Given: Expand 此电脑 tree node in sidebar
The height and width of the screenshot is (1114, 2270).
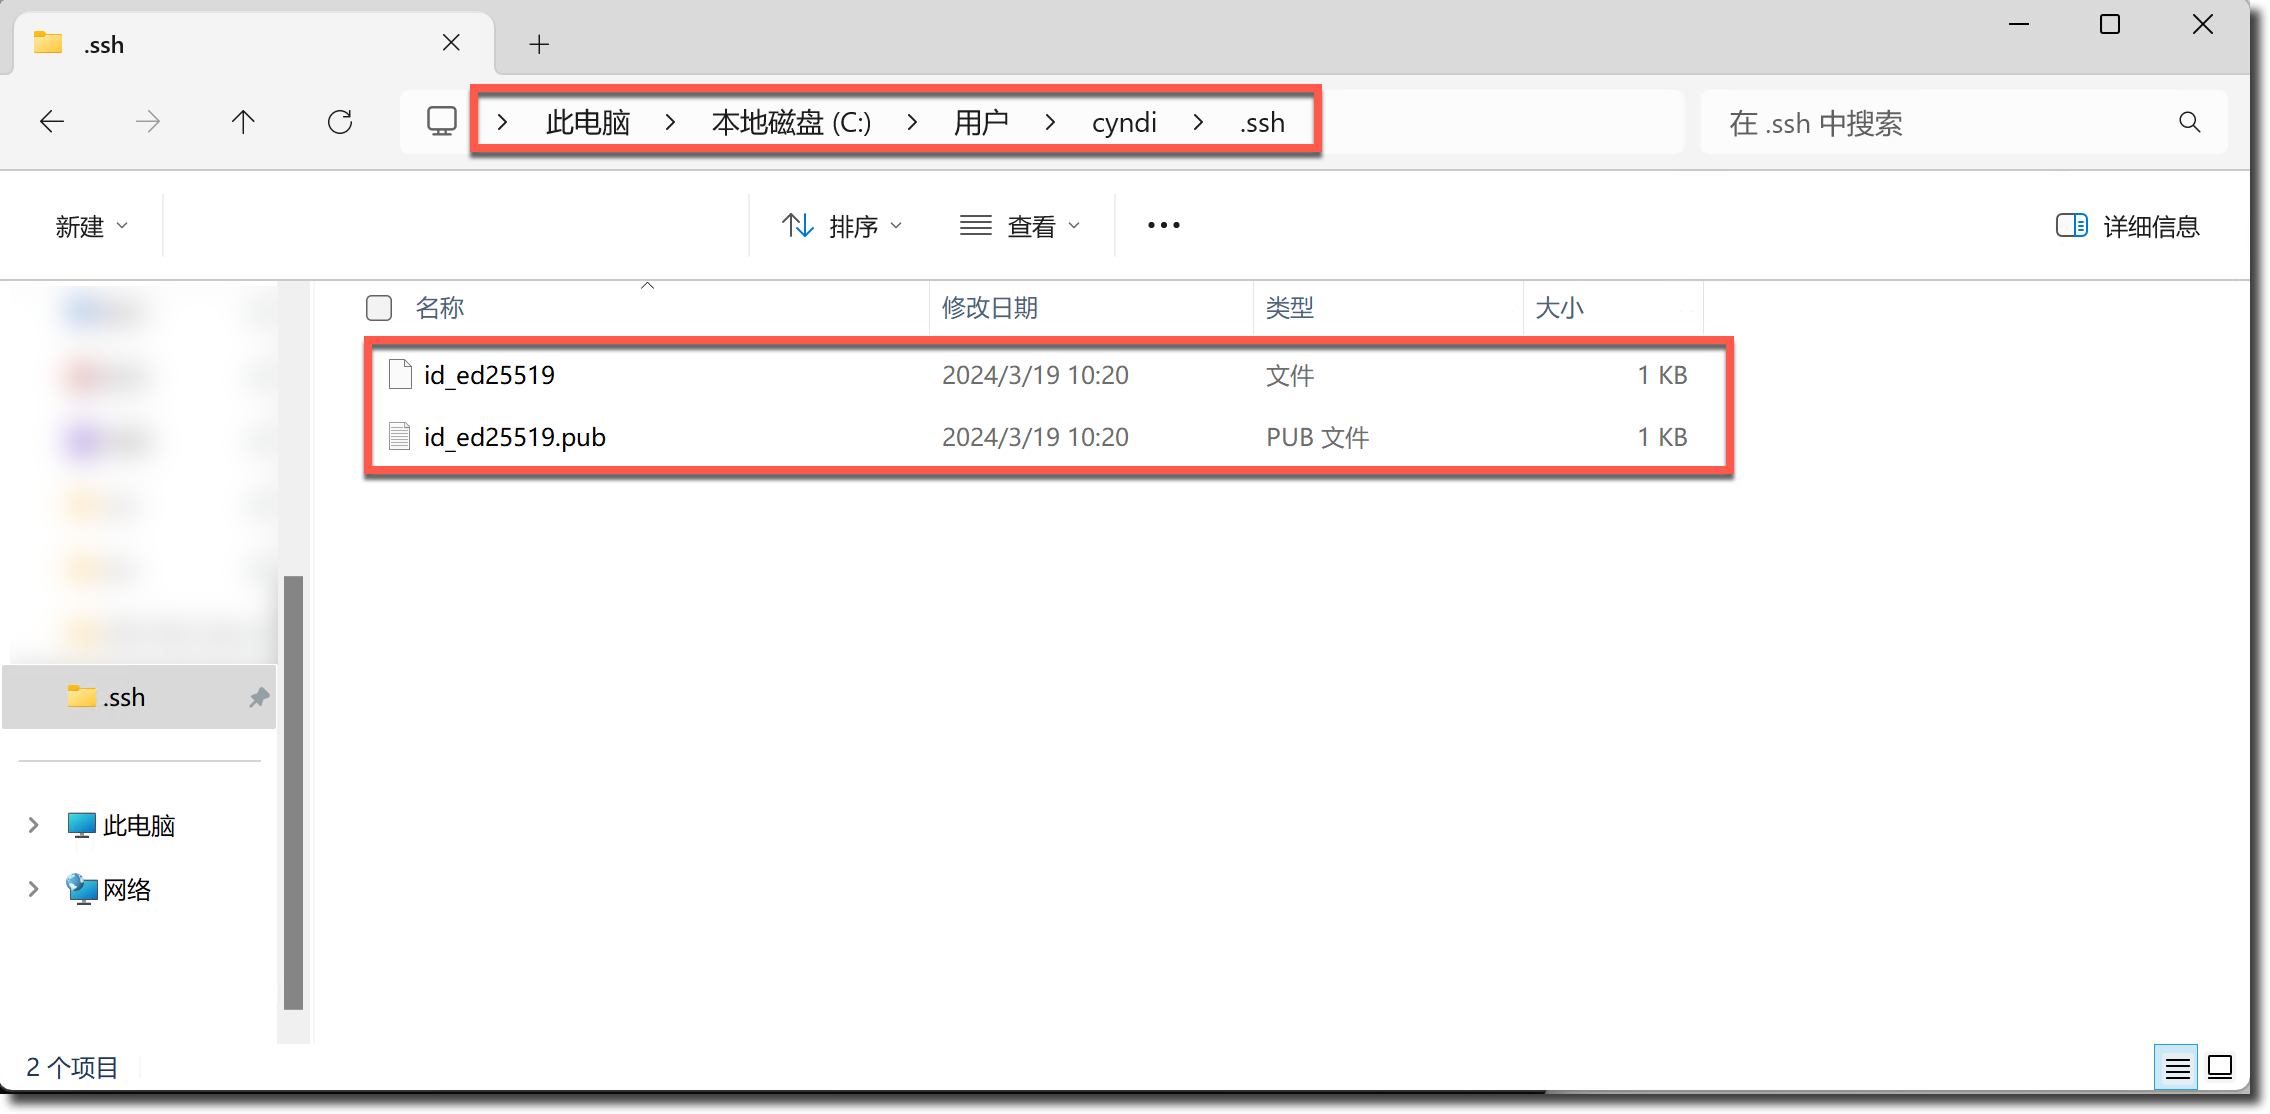Looking at the screenshot, I should point(33,825).
